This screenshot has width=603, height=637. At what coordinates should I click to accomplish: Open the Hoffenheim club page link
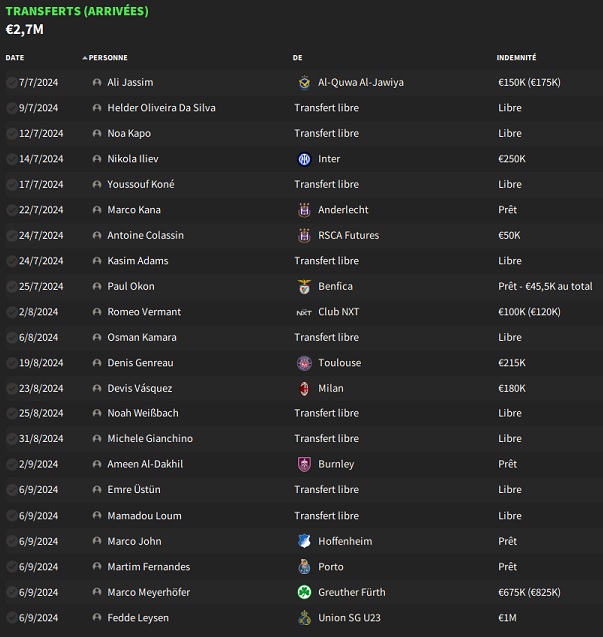pos(345,542)
